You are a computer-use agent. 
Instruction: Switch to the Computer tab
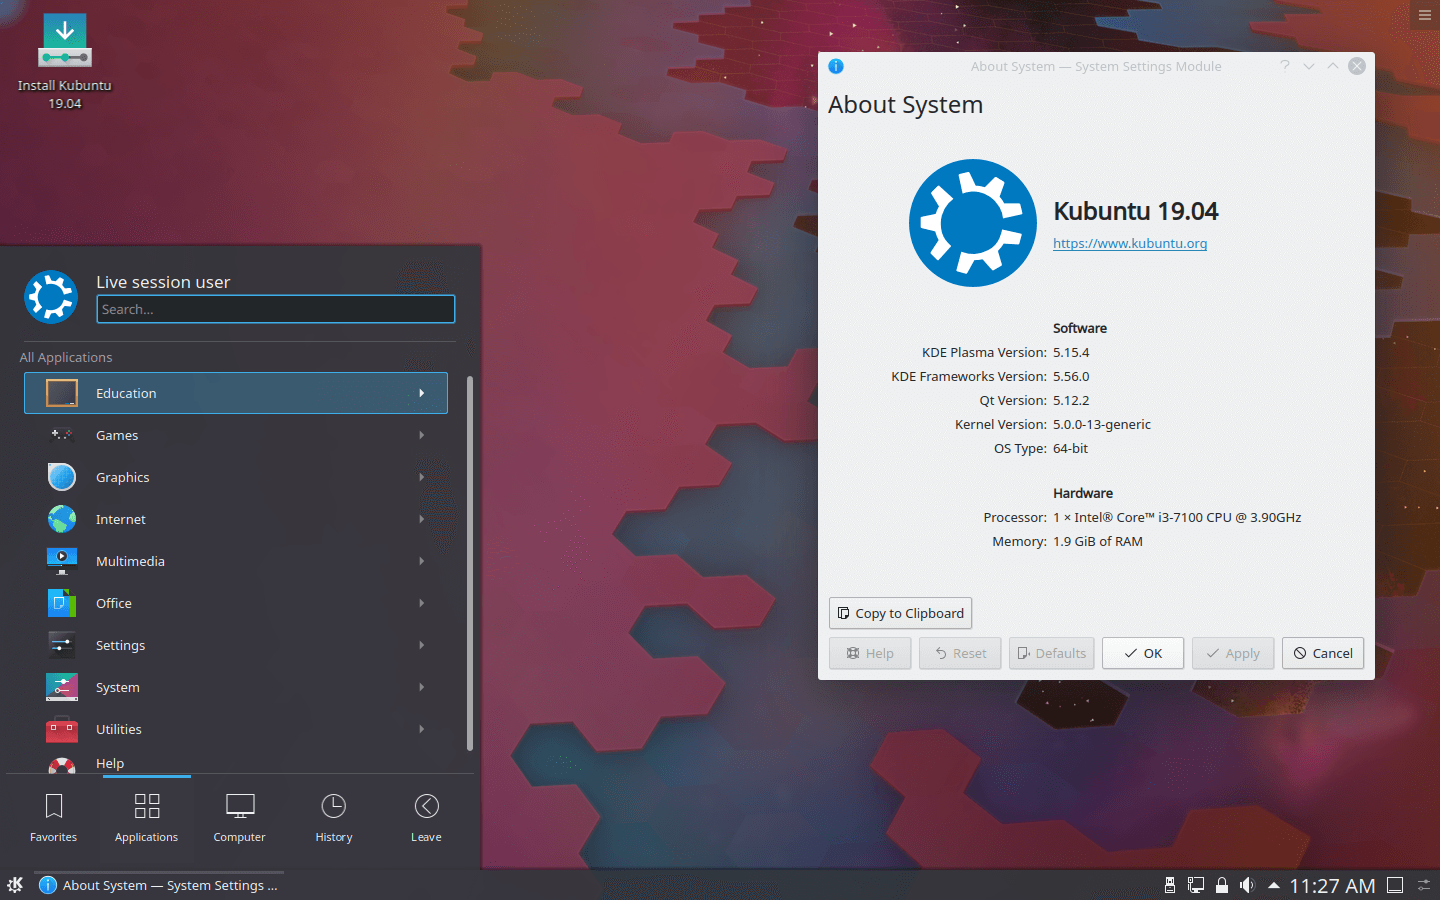(239, 817)
